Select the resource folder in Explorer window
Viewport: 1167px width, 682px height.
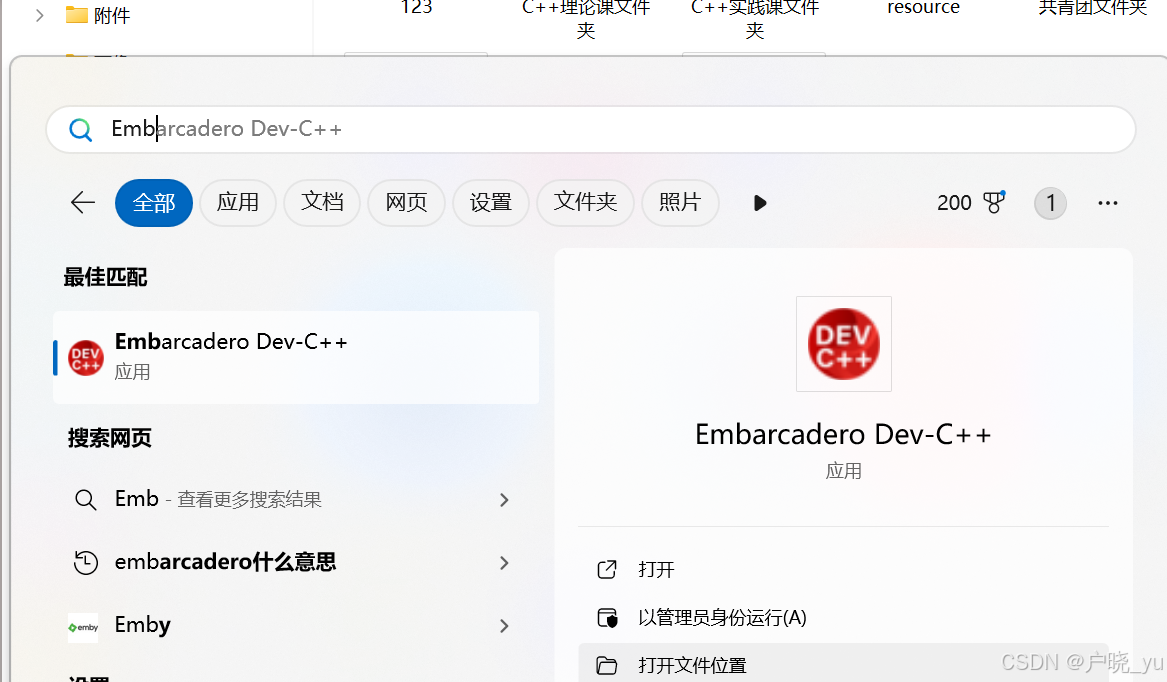click(x=923, y=8)
